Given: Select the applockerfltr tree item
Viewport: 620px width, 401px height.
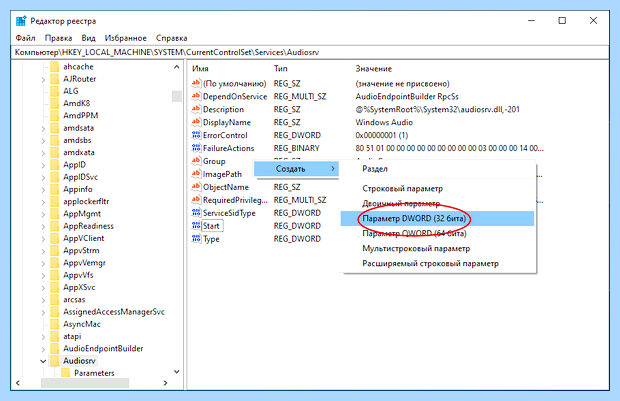Looking at the screenshot, I should tap(86, 202).
